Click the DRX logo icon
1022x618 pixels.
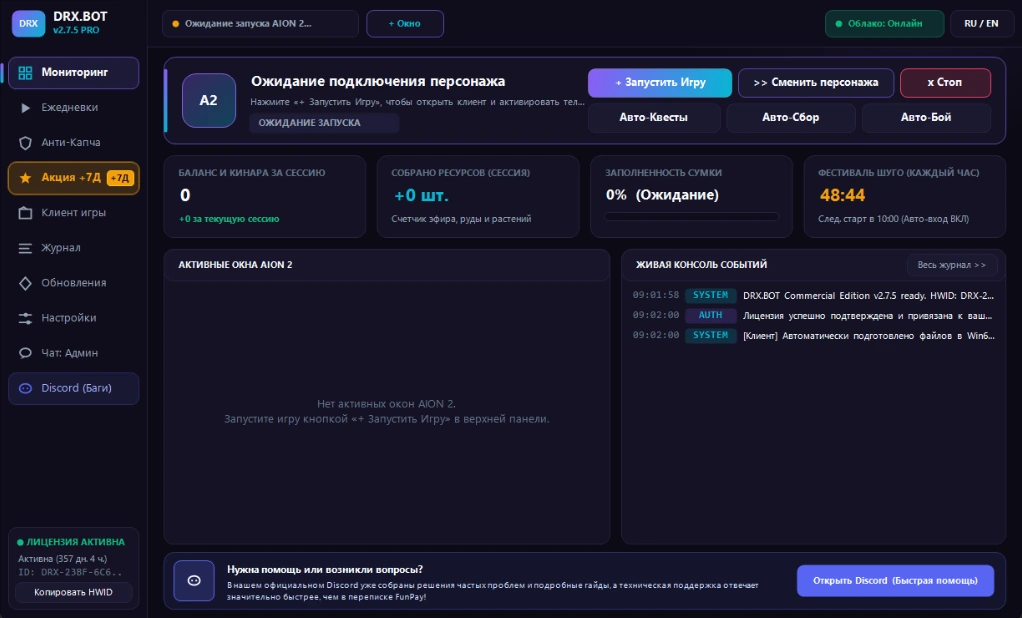tap(28, 23)
